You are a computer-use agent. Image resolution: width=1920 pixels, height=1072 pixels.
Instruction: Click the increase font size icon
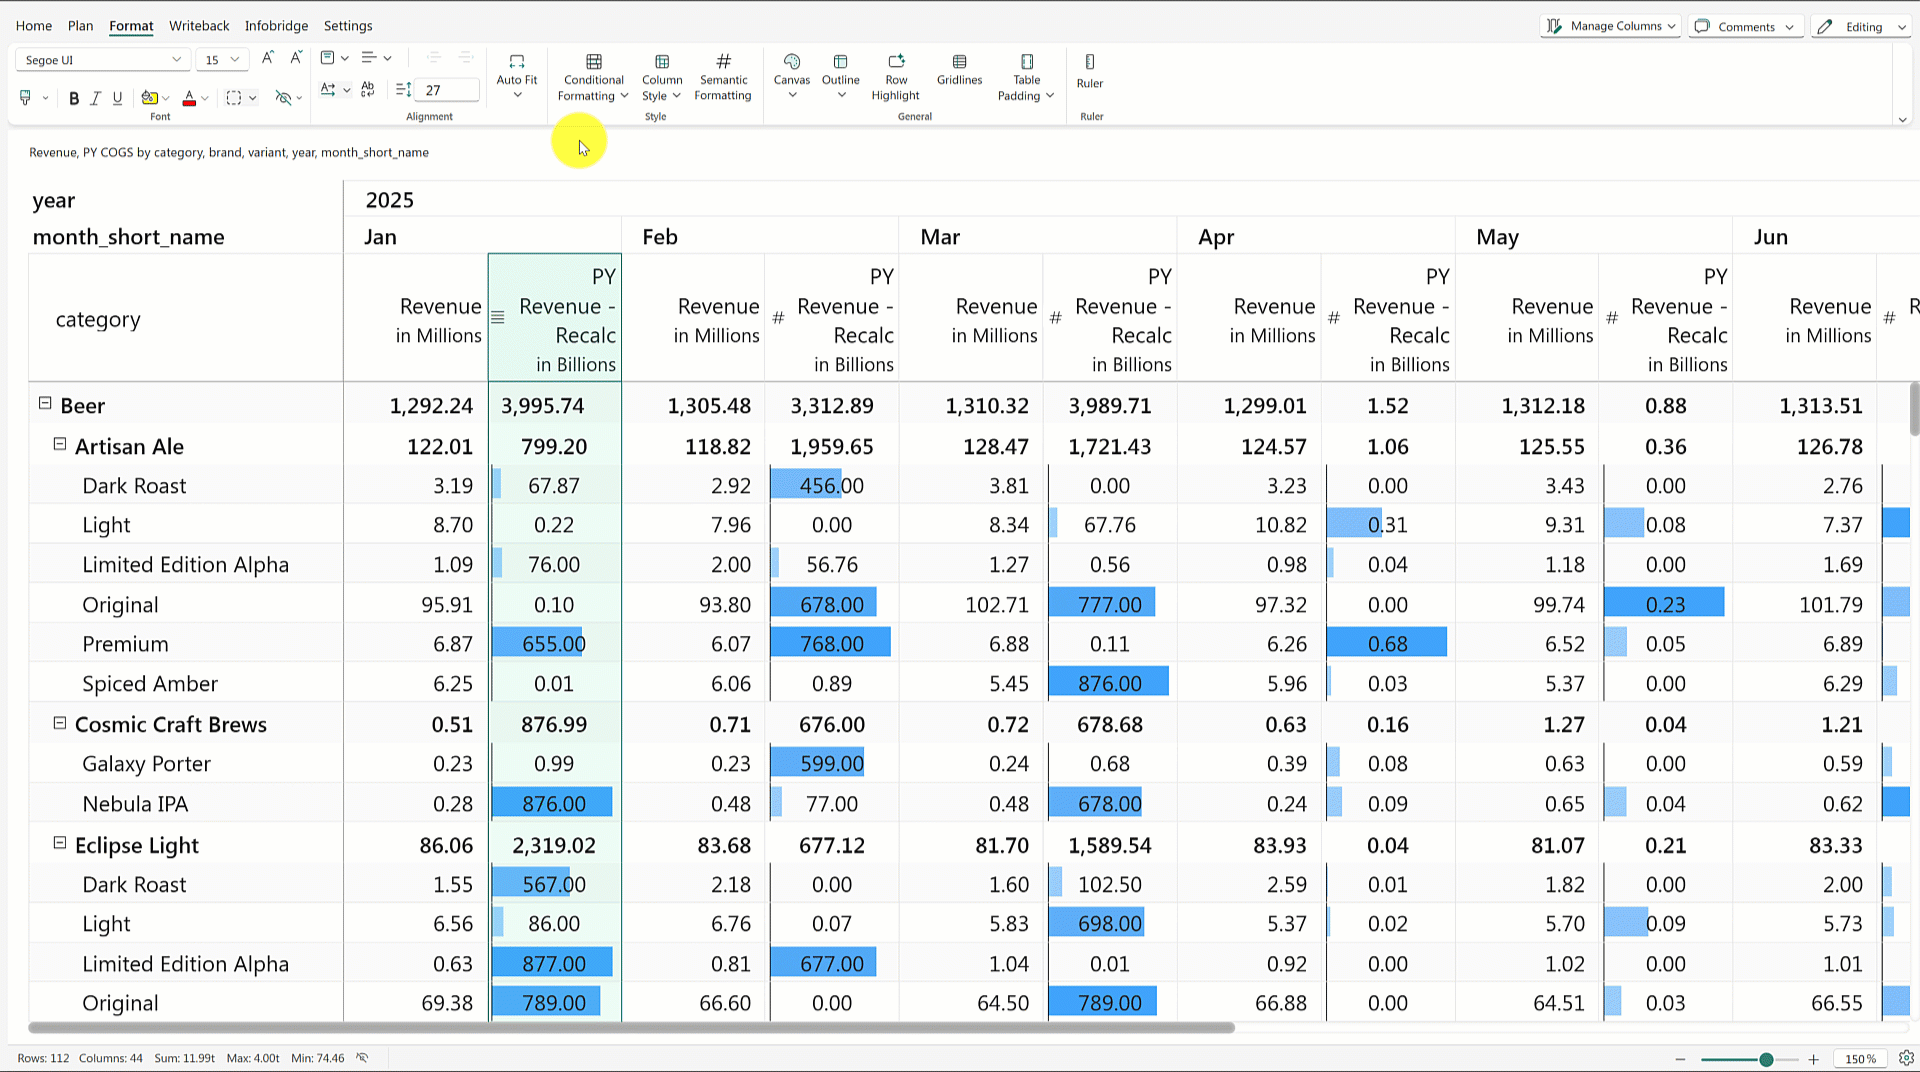click(x=267, y=59)
